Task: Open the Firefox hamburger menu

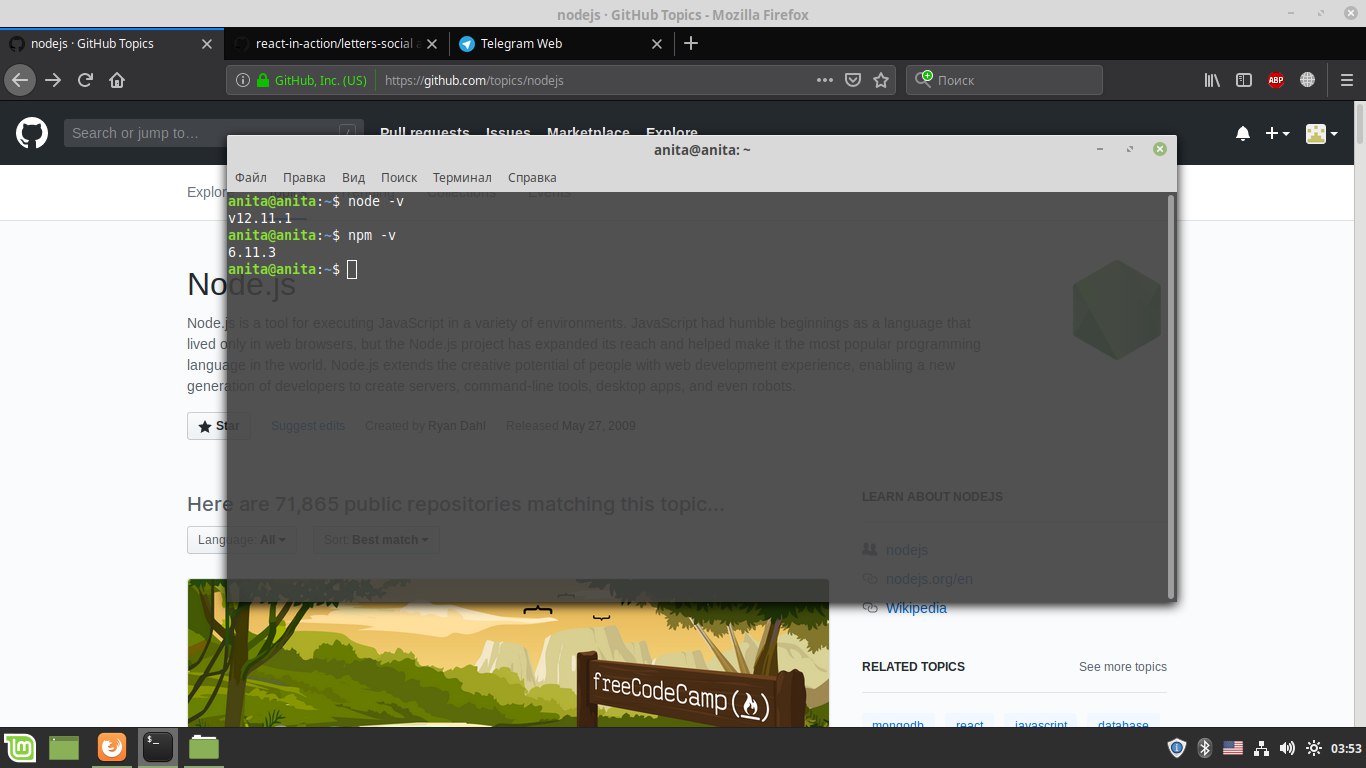Action: coord(1346,80)
